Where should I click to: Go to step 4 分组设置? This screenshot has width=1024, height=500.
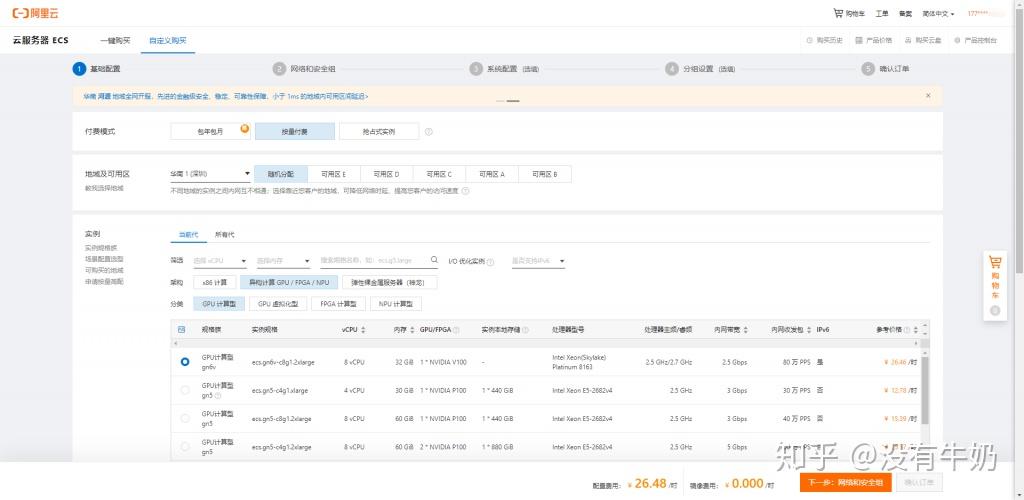700,69
